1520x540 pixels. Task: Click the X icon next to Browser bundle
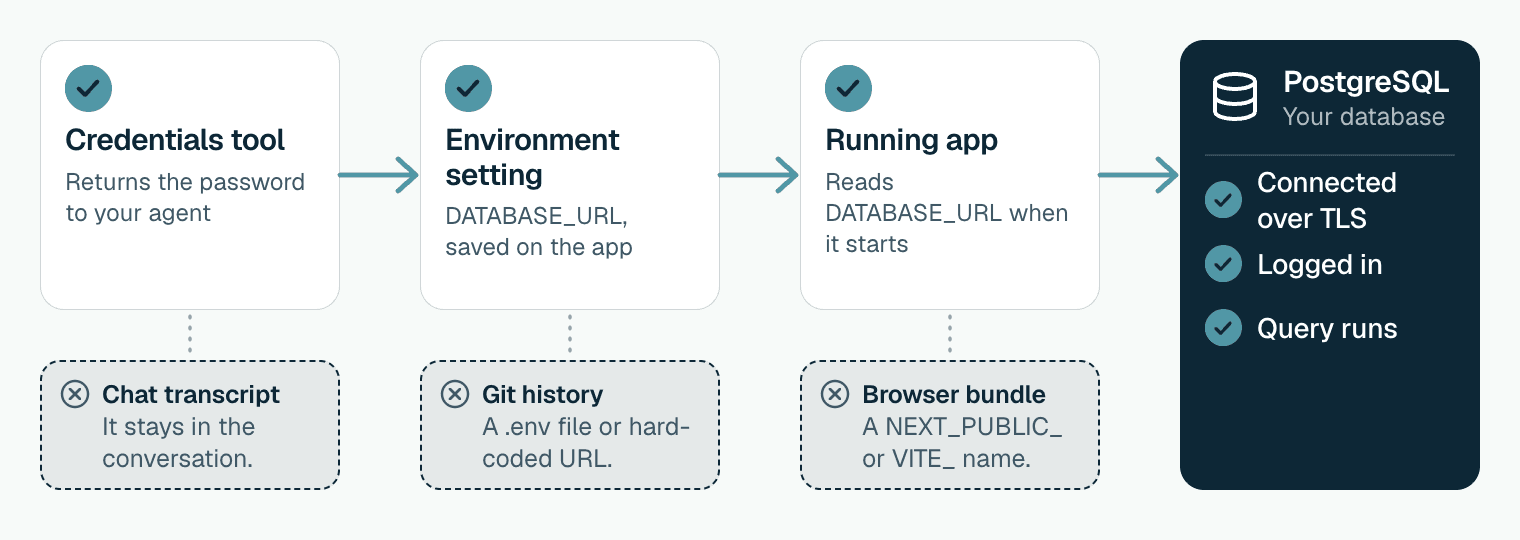pyautogui.click(x=835, y=394)
